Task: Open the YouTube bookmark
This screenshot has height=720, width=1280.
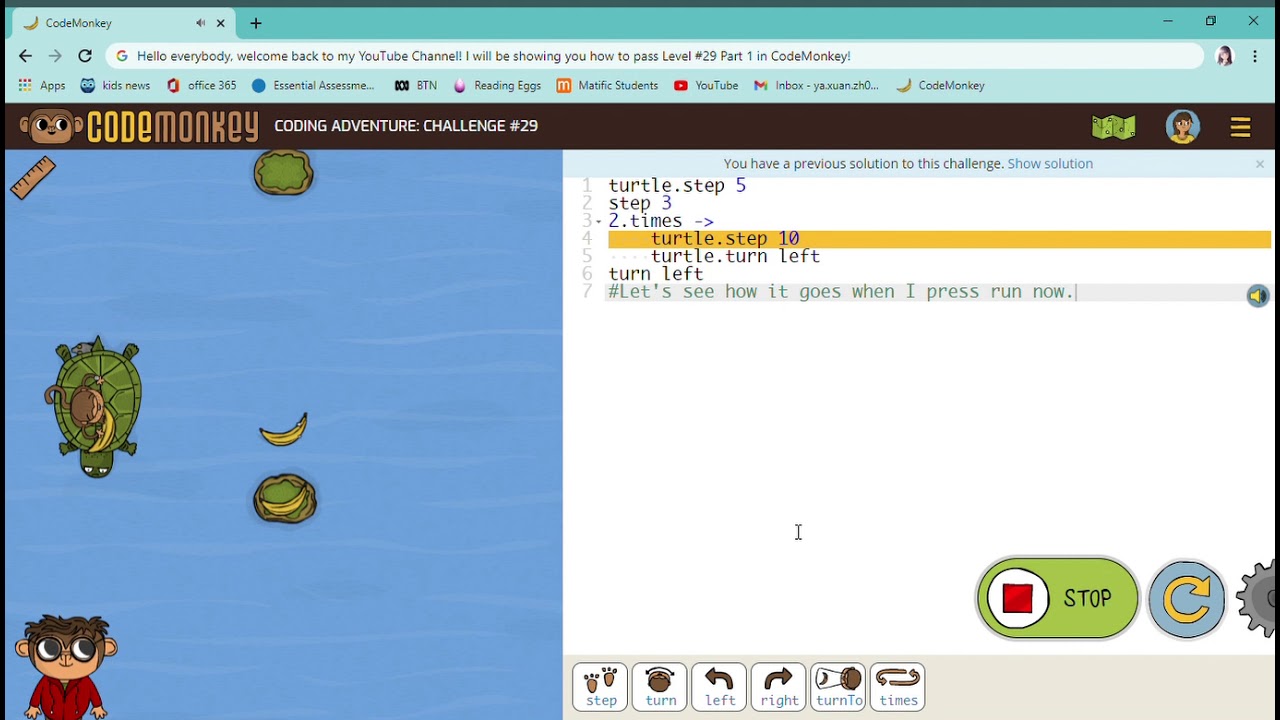Action: [x=706, y=86]
